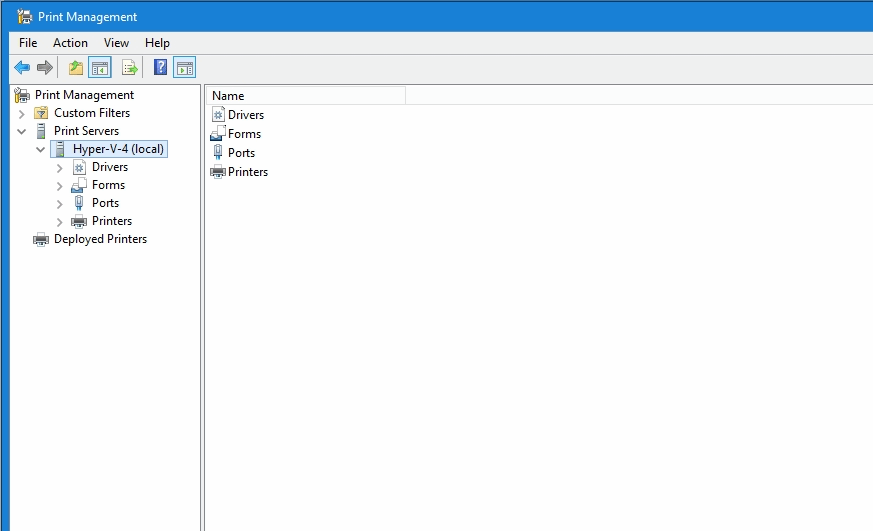Open the Action menu

click(70, 43)
